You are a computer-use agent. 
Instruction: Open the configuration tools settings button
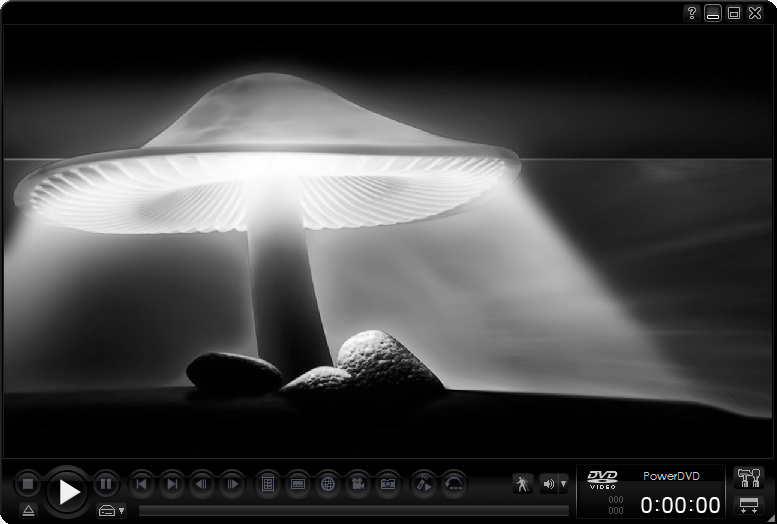pyautogui.click(x=747, y=477)
